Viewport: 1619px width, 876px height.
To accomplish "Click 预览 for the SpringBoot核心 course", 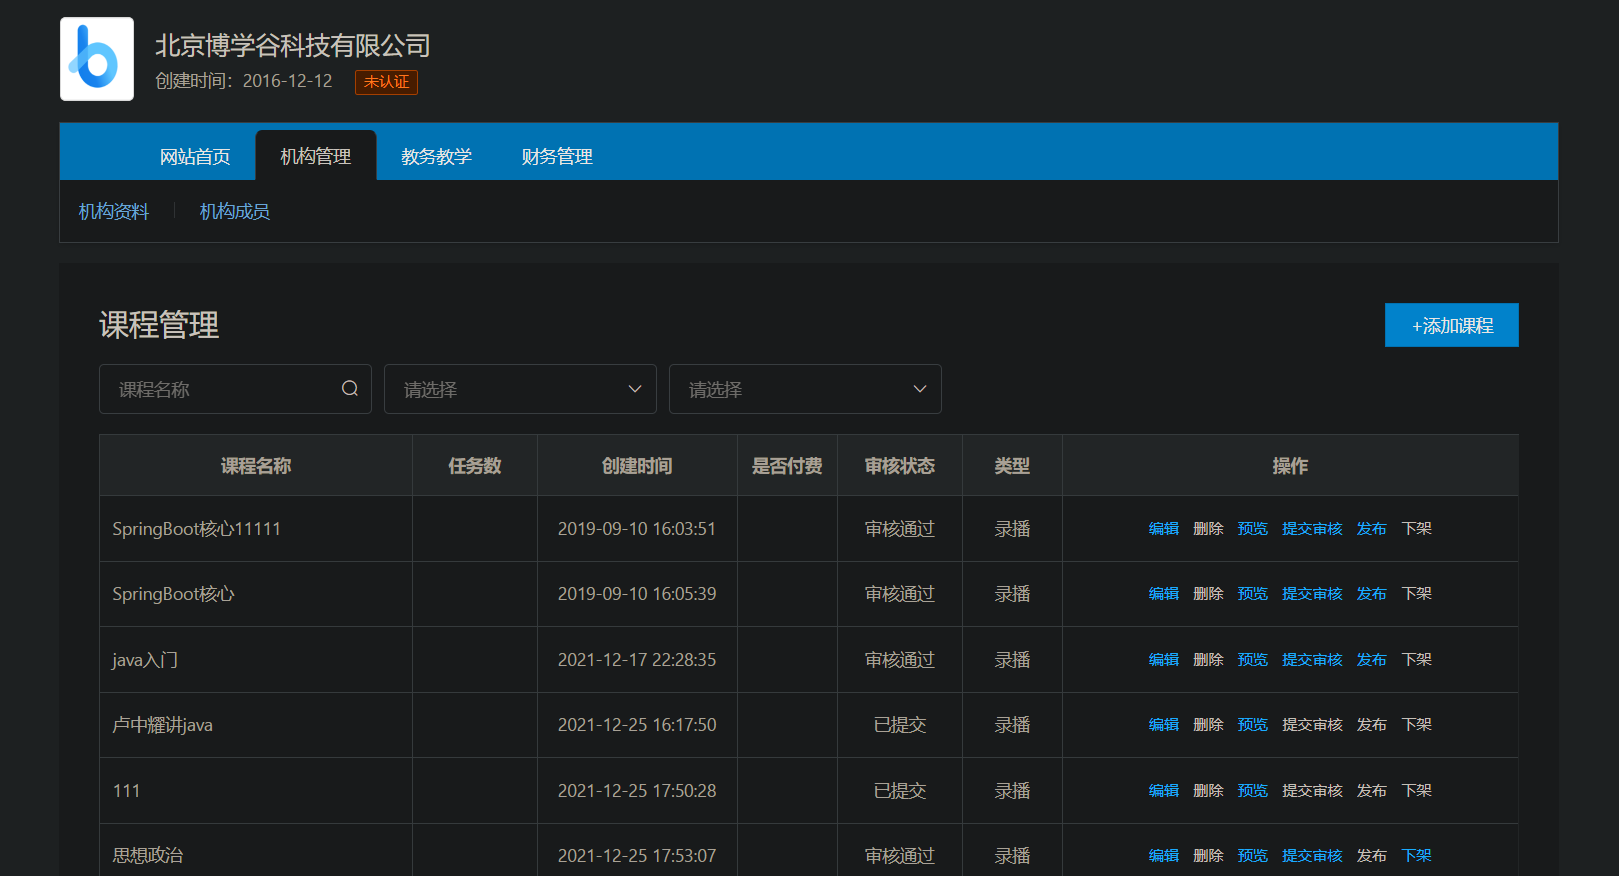I will tap(1252, 594).
